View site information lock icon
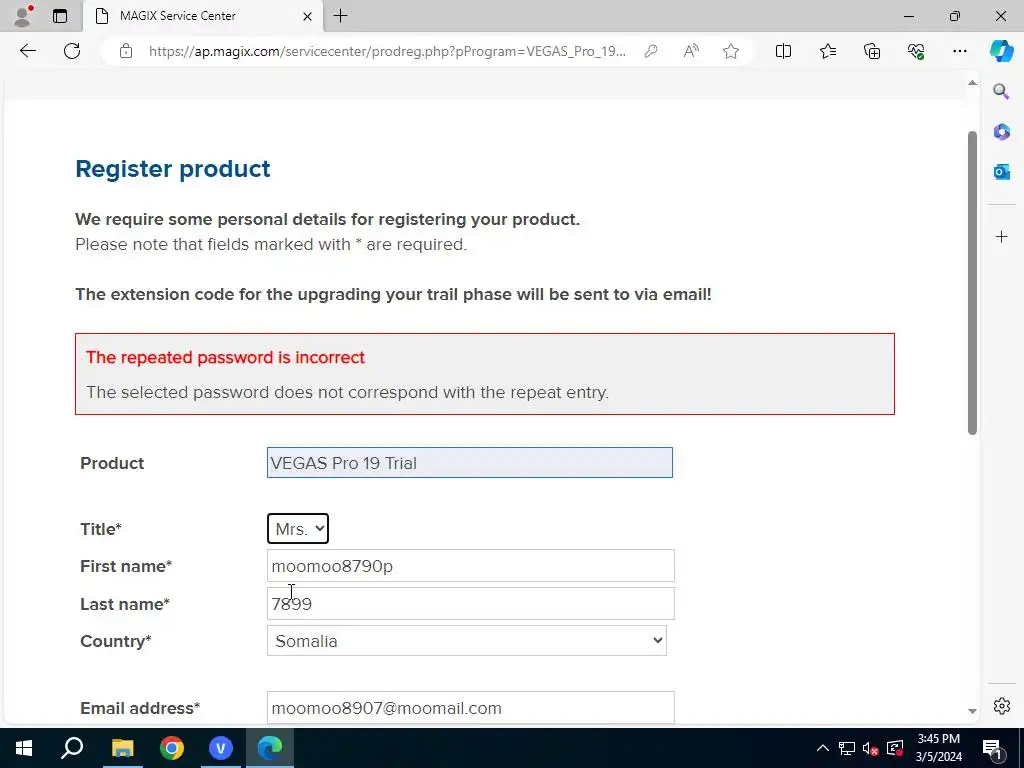This screenshot has height=768, width=1024. pos(126,51)
